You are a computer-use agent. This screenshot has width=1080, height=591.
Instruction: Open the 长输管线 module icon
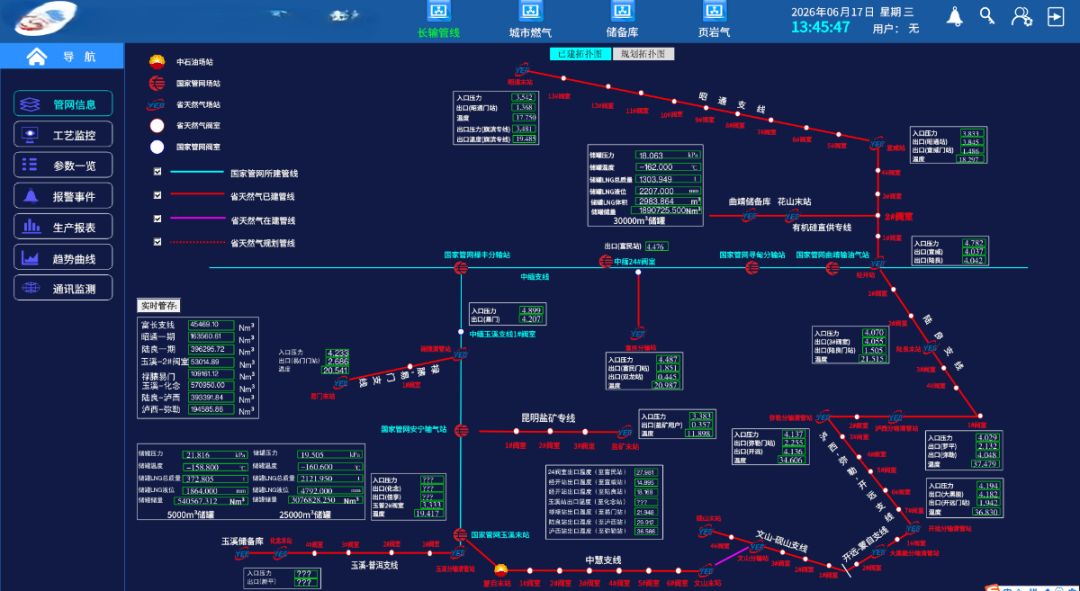pyautogui.click(x=439, y=10)
